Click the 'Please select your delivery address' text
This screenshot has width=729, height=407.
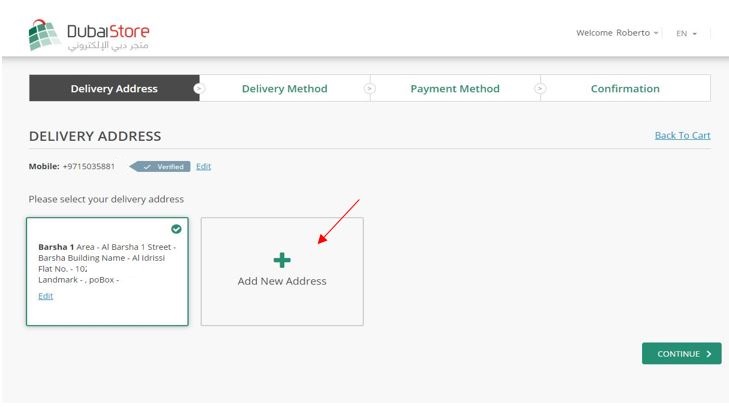[x=106, y=199]
